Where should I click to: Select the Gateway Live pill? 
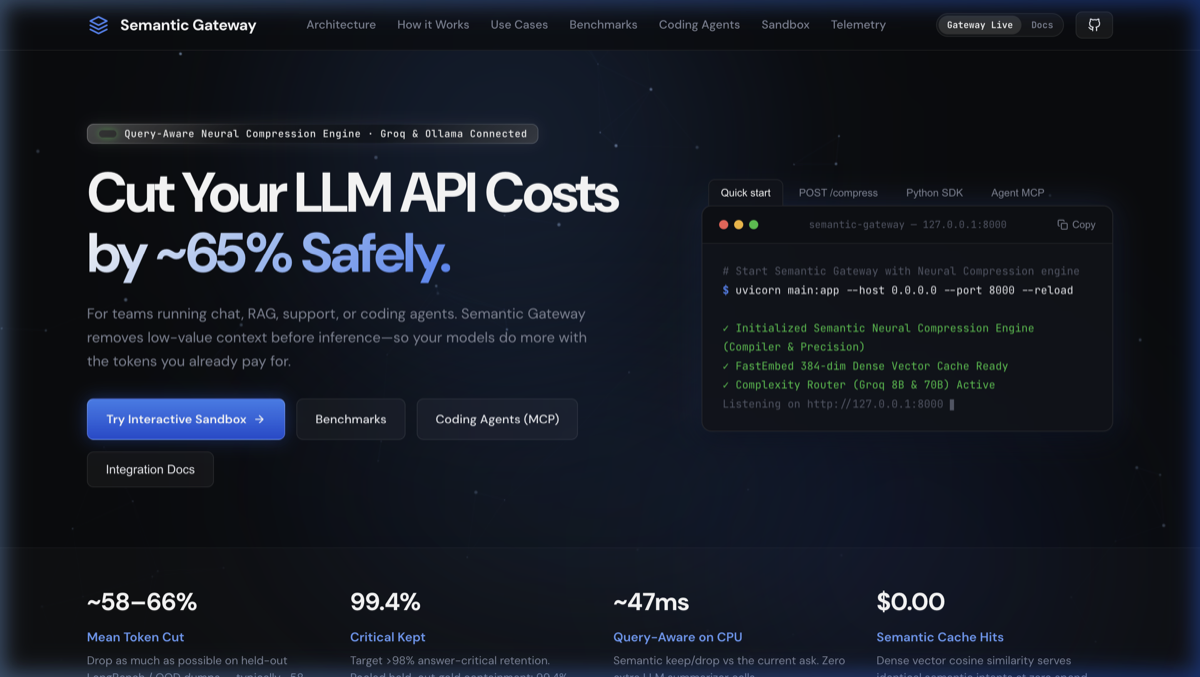(x=979, y=25)
